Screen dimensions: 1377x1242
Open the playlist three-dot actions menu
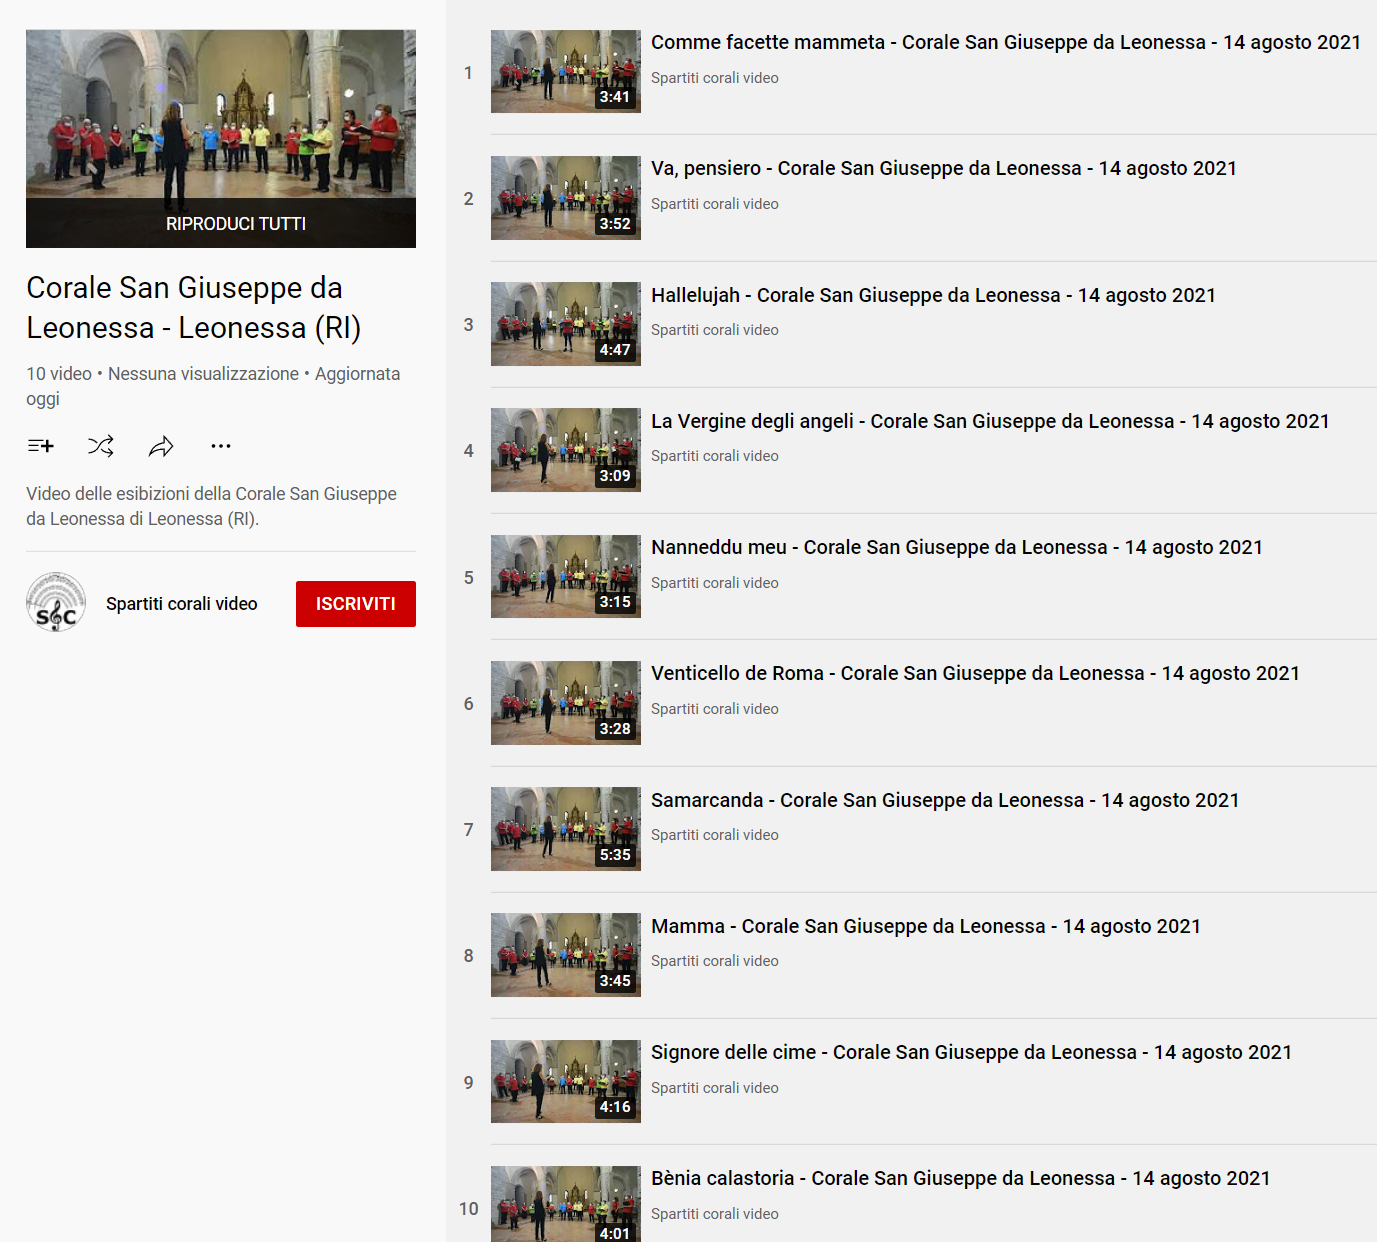[x=221, y=446]
